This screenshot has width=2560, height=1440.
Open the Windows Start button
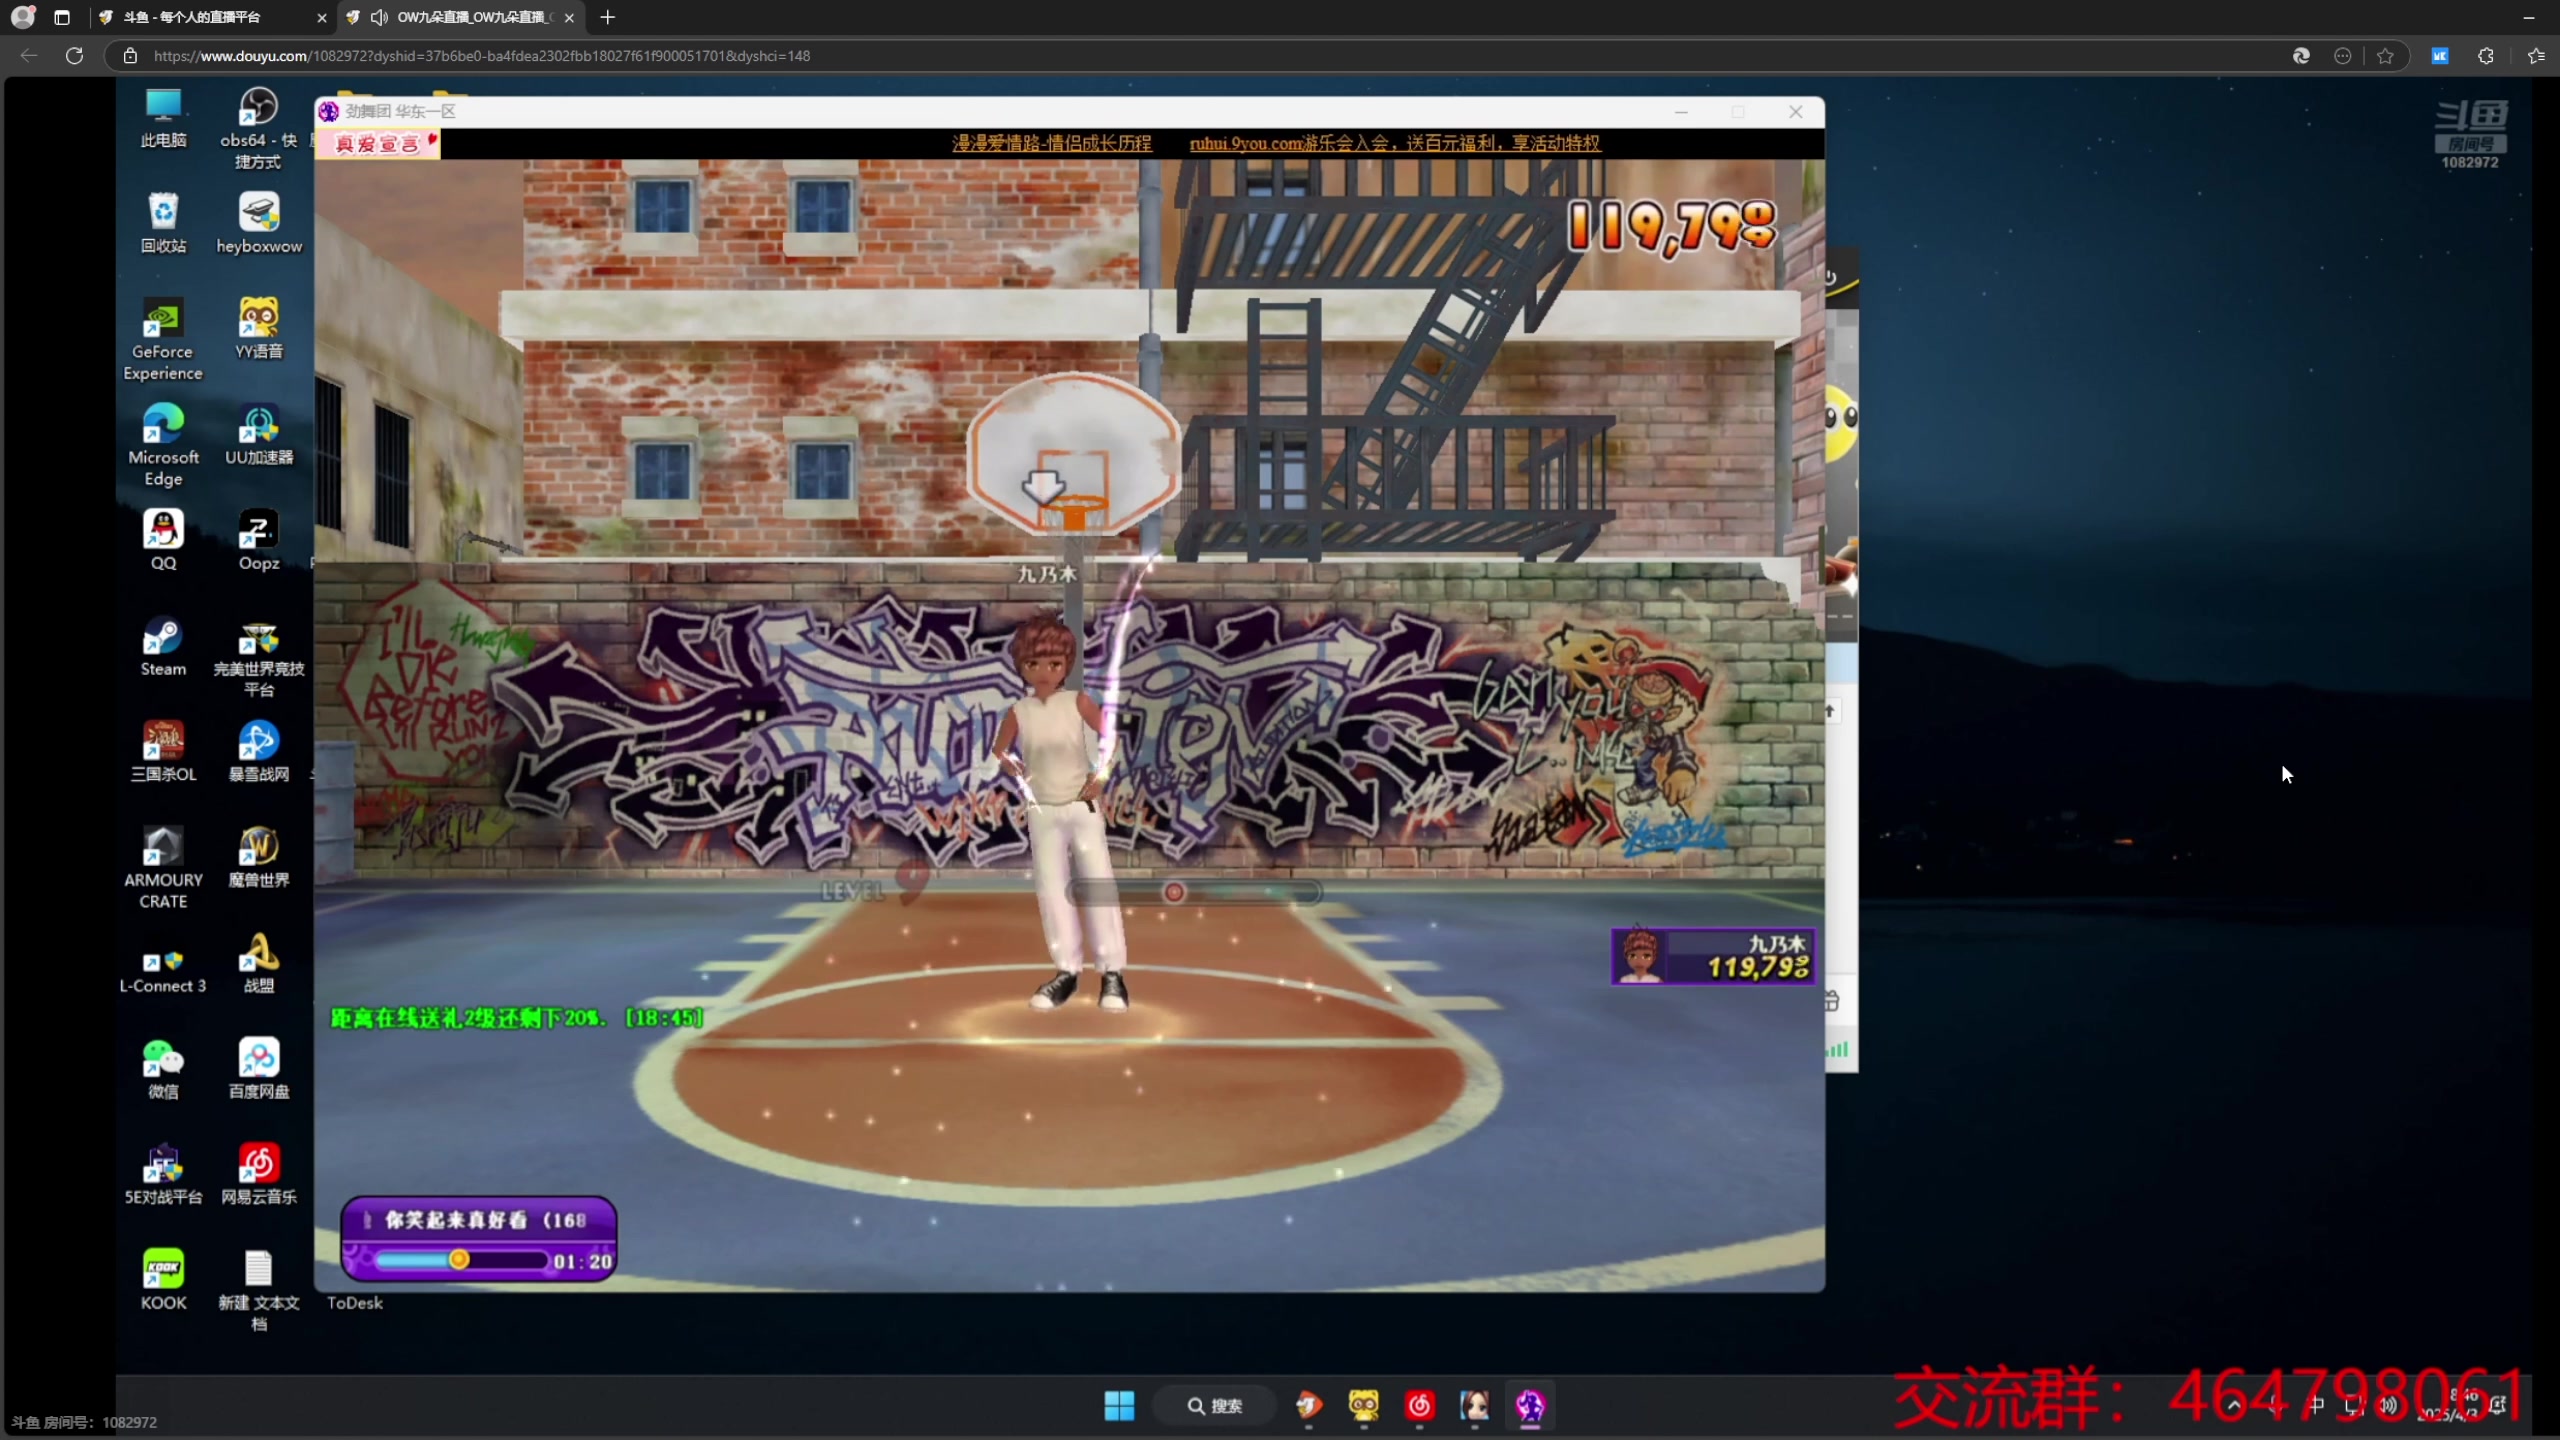tap(1119, 1406)
